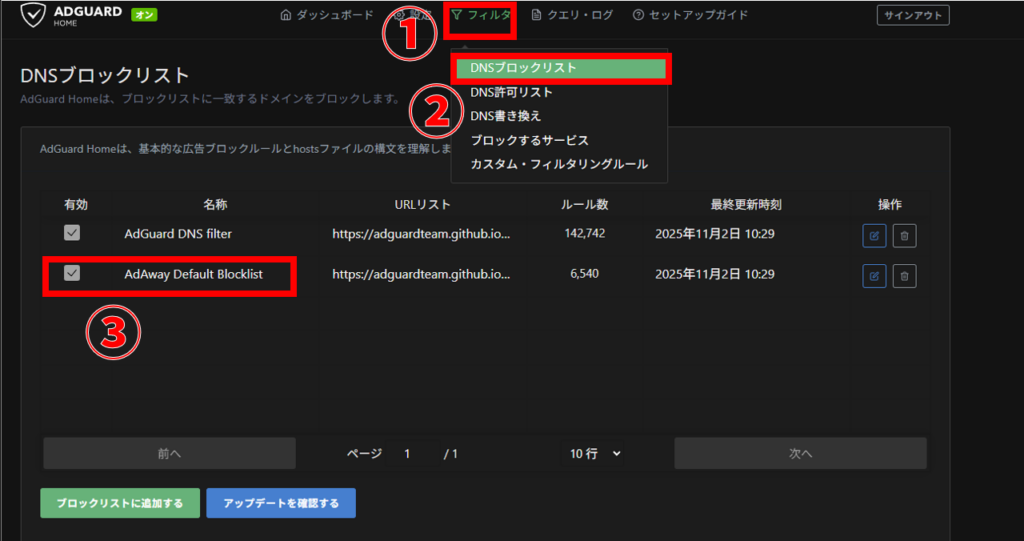Open the 10 行 rows-per-page dropdown
1024x541 pixels.
click(593, 453)
